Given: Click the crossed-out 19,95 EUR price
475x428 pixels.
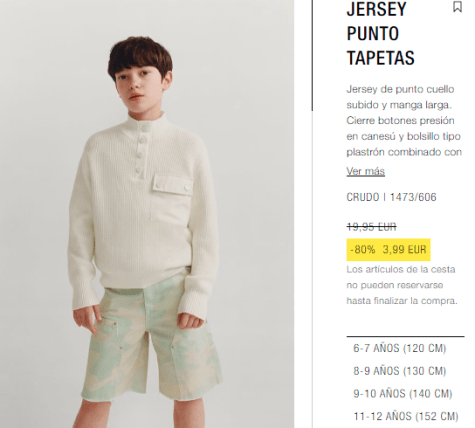Looking at the screenshot, I should (371, 227).
